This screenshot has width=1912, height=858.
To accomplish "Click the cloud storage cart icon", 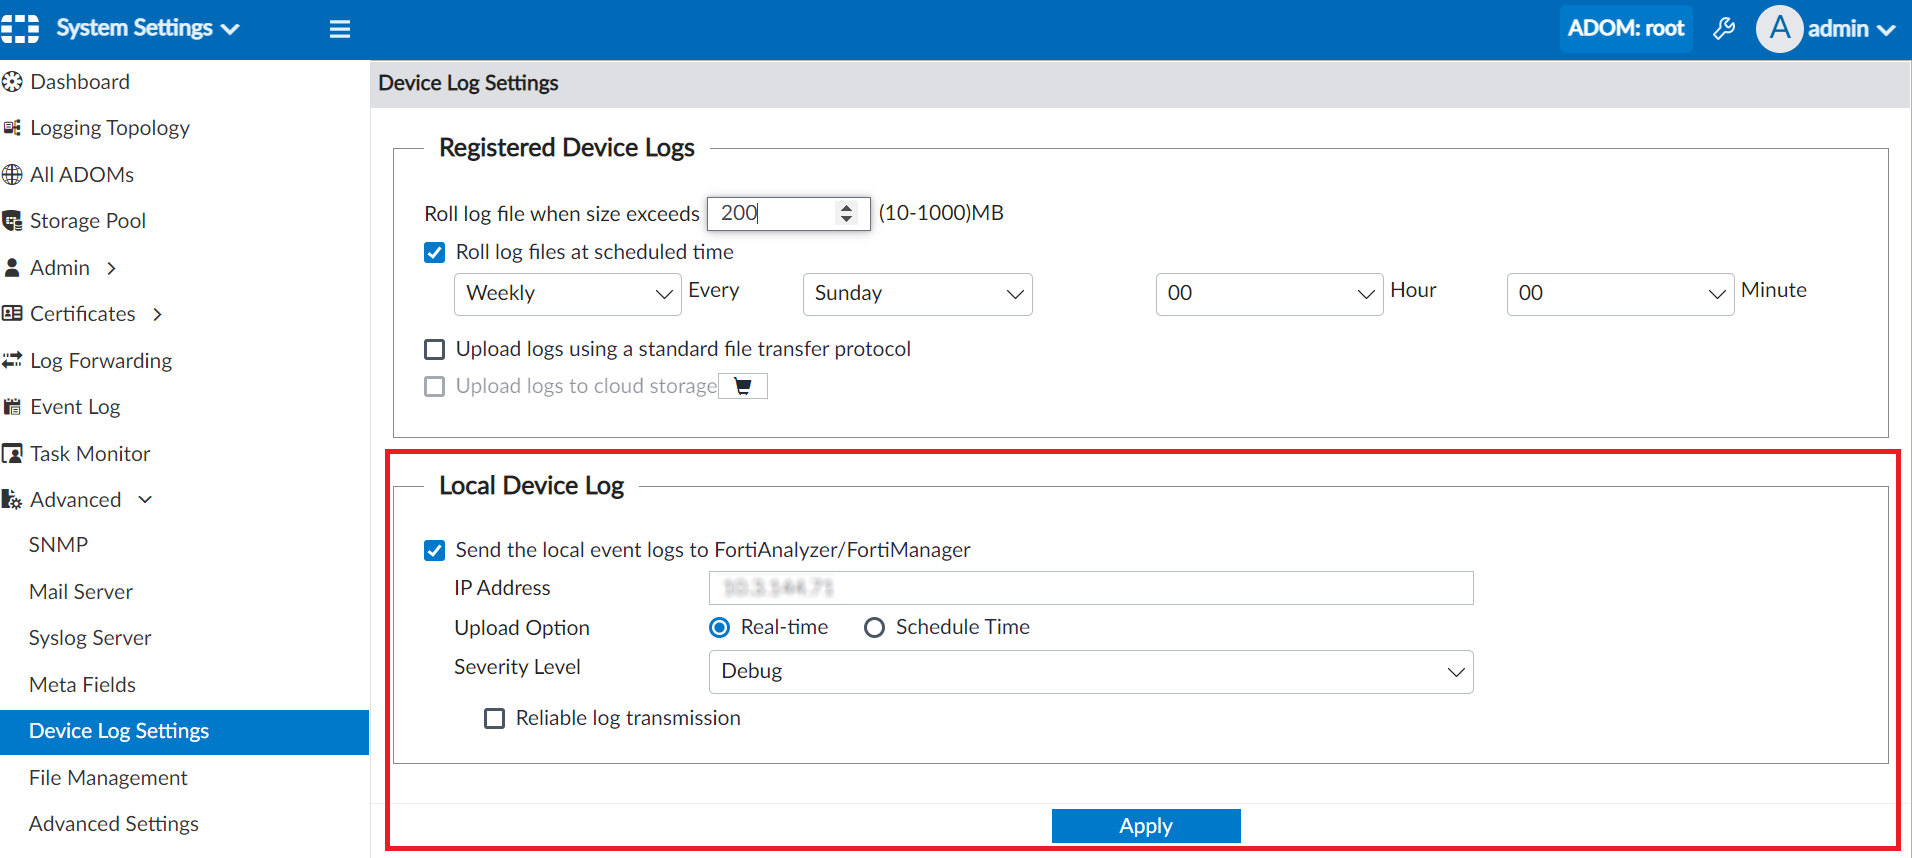I will point(743,386).
